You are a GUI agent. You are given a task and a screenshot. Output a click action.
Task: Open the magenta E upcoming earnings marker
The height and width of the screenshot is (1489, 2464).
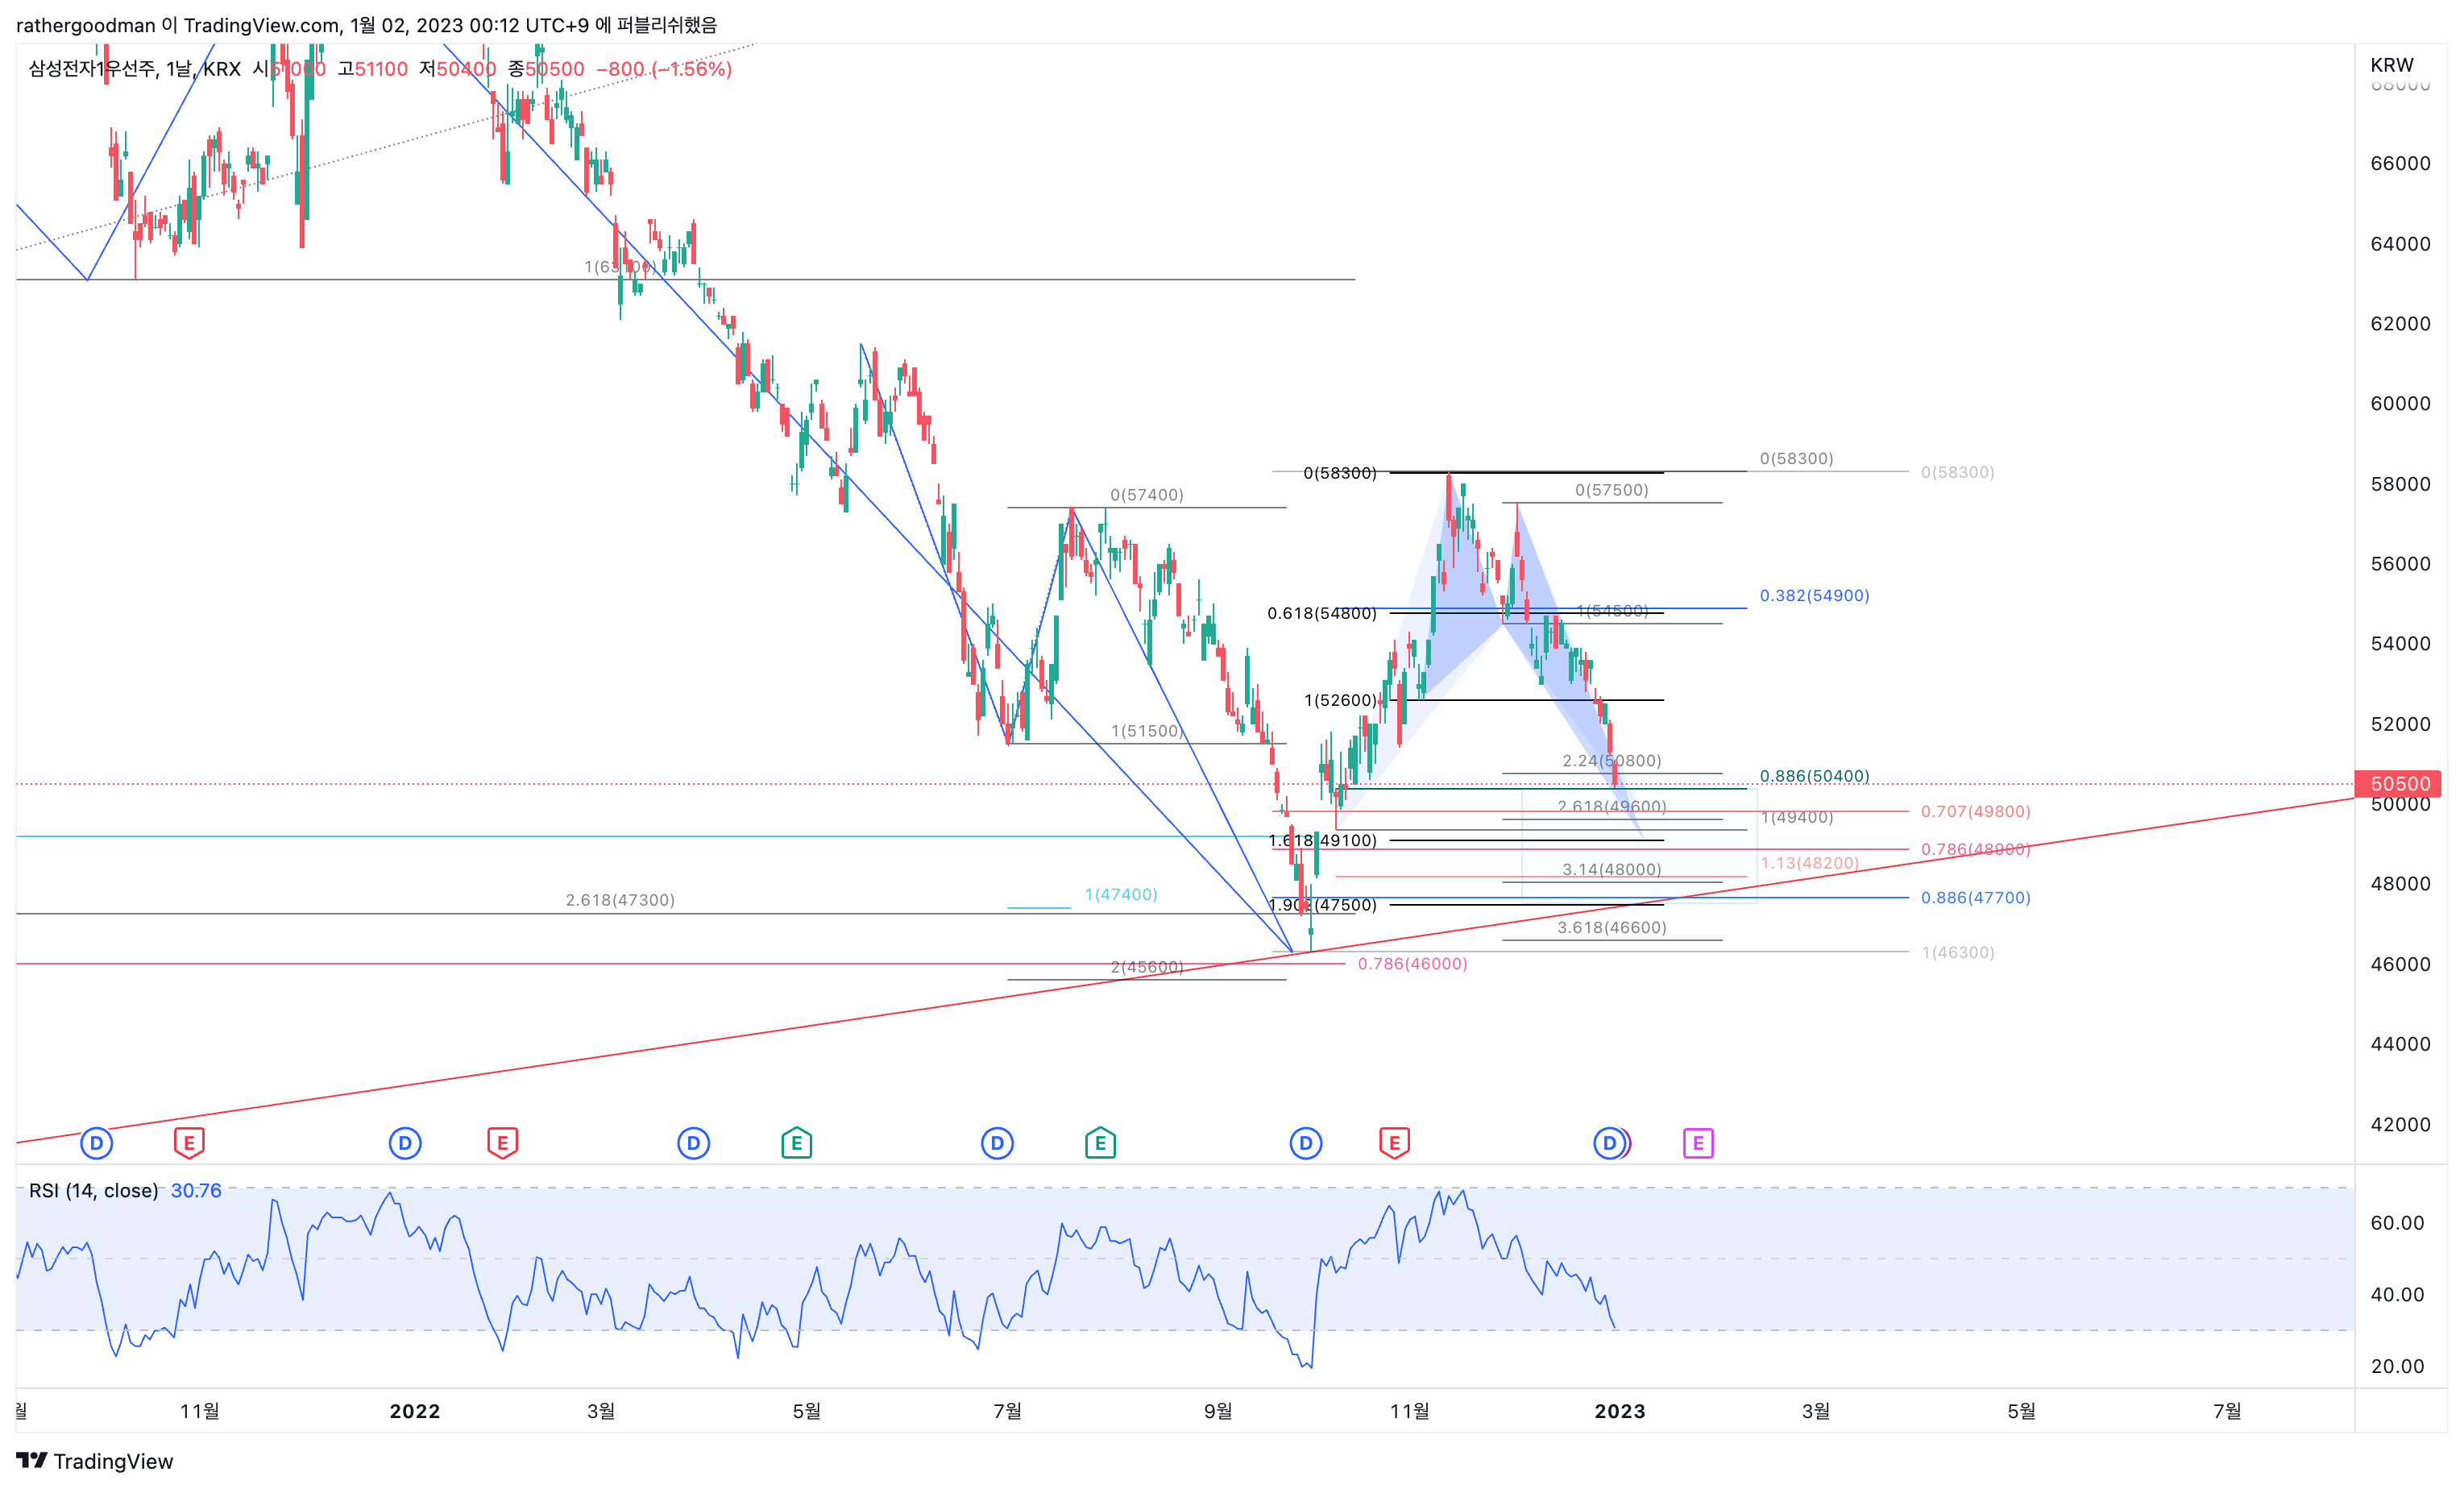pos(1698,1143)
